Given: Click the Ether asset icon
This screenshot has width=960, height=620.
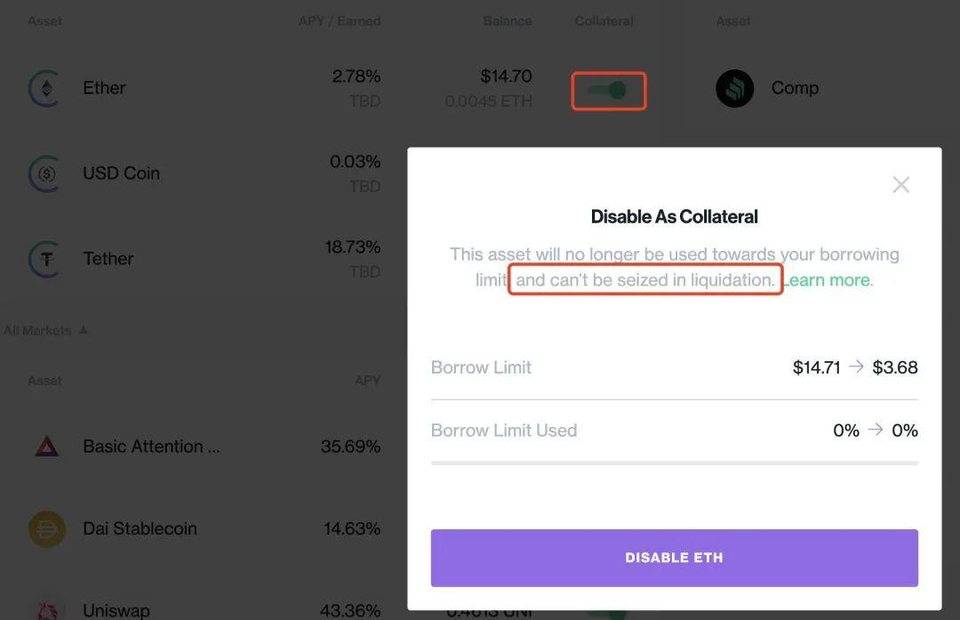Looking at the screenshot, I should pos(45,89).
